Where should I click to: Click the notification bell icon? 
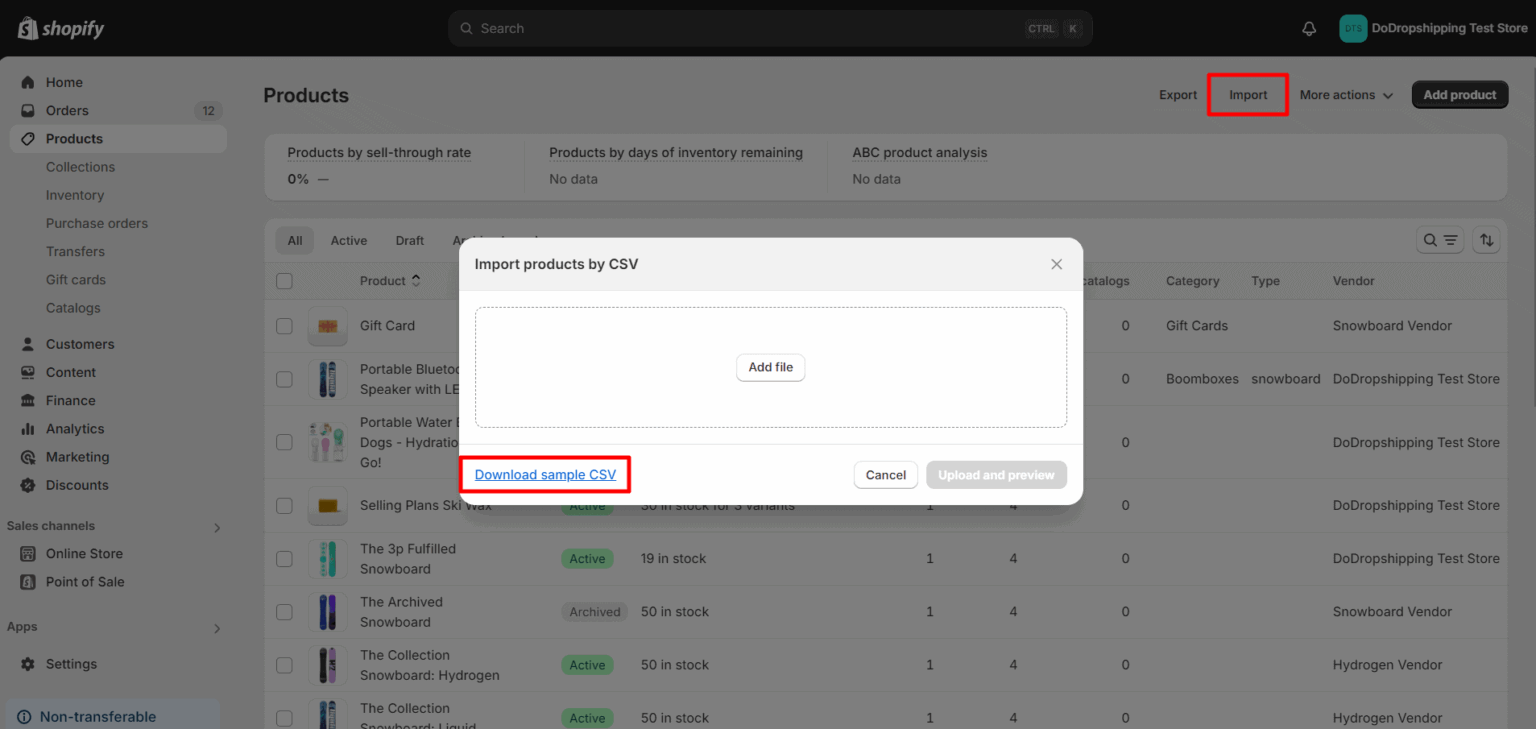pyautogui.click(x=1308, y=28)
